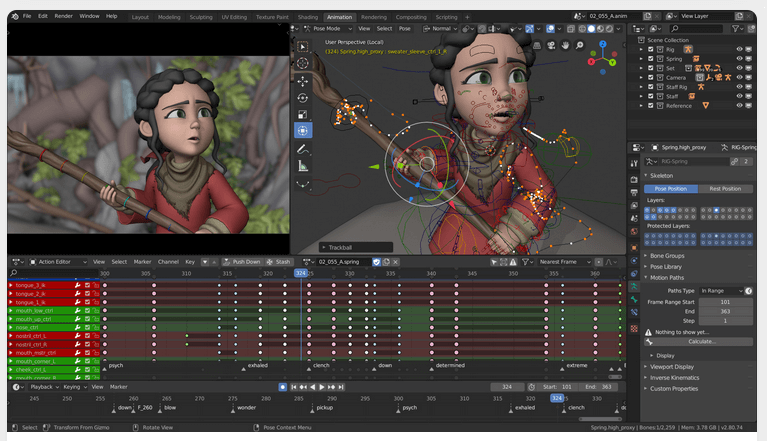The width and height of the screenshot is (767, 441).
Task: Select the Cursor tool in viewport toolbar
Action: click(303, 63)
